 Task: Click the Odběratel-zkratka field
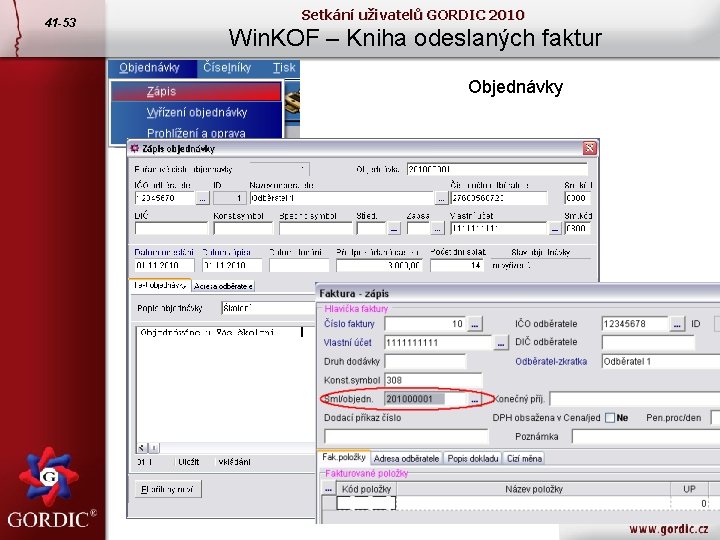[660, 362]
